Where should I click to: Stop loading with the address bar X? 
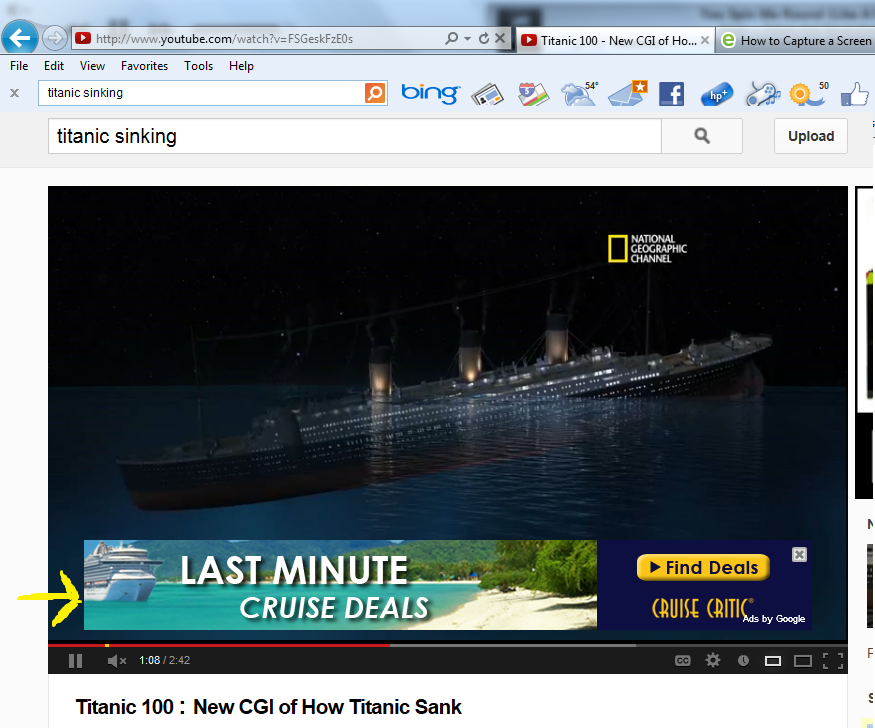500,38
